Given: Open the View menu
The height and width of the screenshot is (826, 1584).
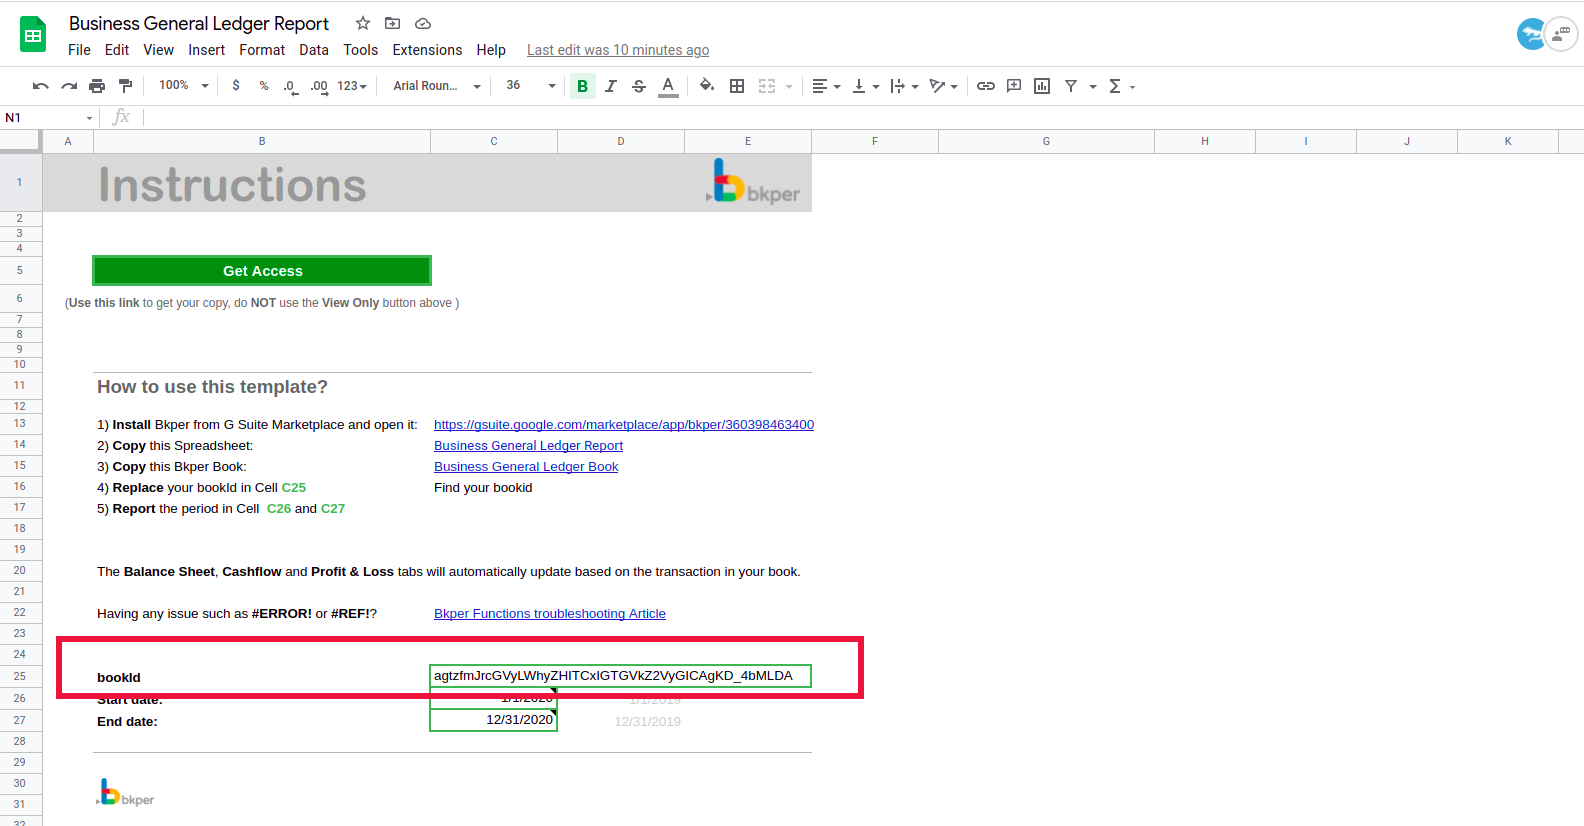Looking at the screenshot, I should pyautogui.click(x=158, y=50).
